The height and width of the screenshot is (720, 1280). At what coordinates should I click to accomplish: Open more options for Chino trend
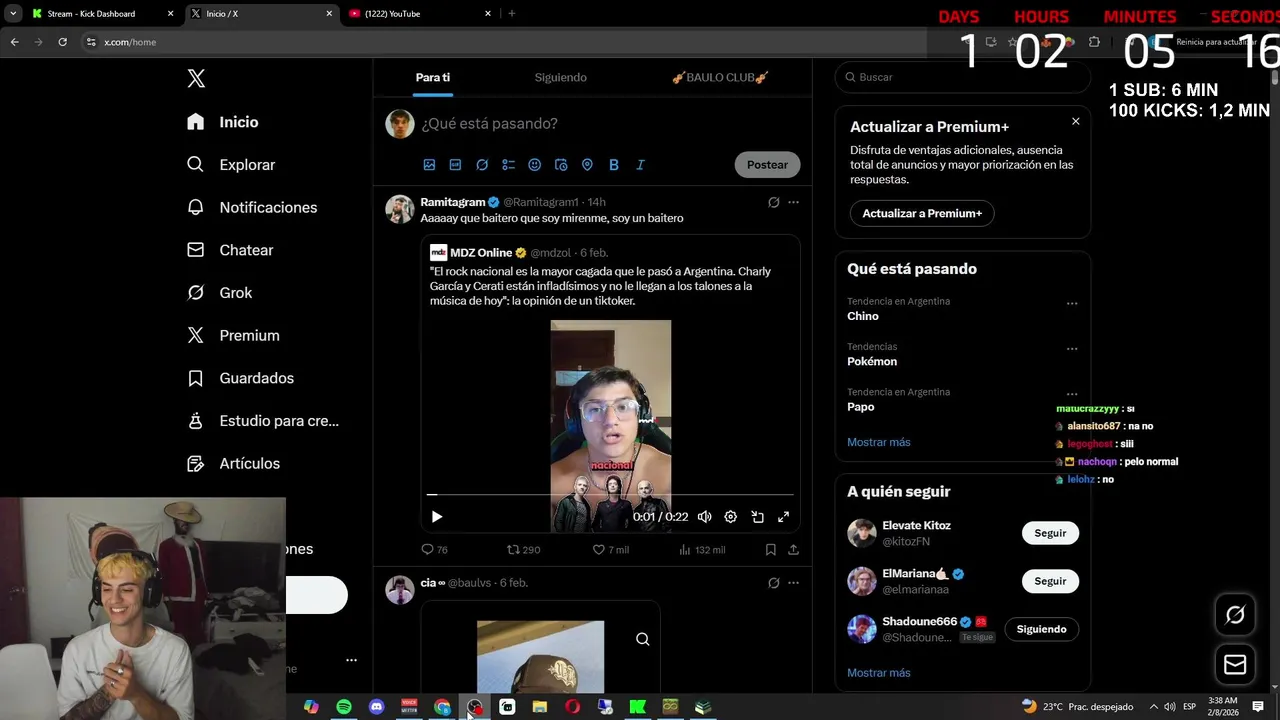1072,303
